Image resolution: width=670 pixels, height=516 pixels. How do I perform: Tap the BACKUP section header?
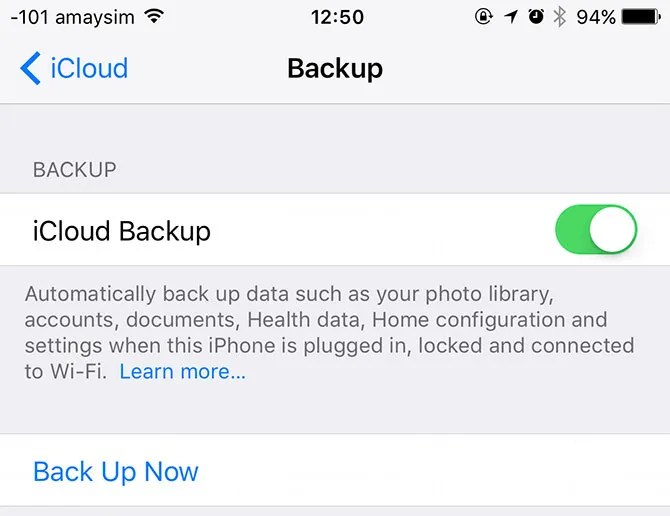pos(75,170)
